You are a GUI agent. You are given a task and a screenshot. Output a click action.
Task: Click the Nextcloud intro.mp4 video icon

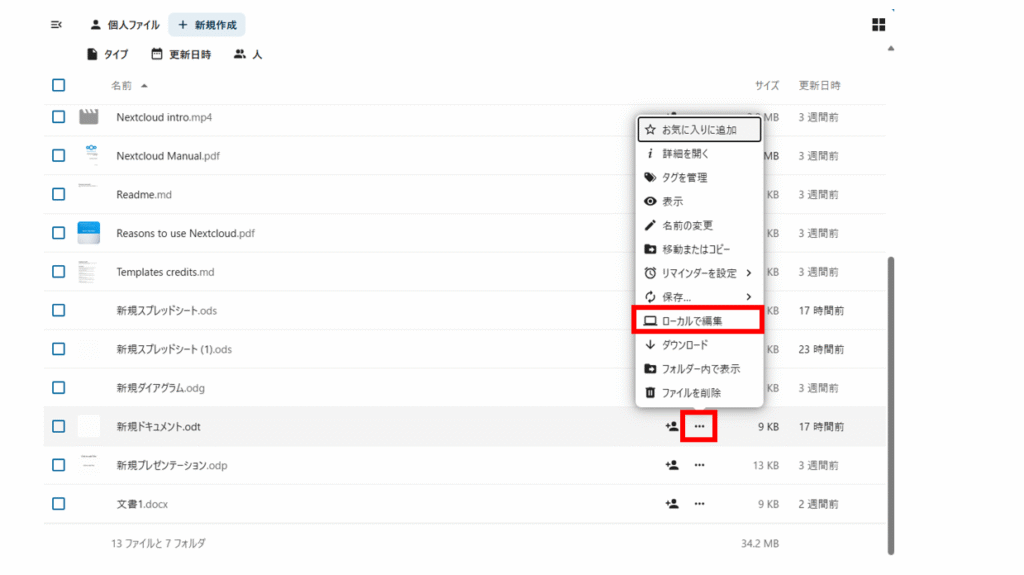pos(89,117)
